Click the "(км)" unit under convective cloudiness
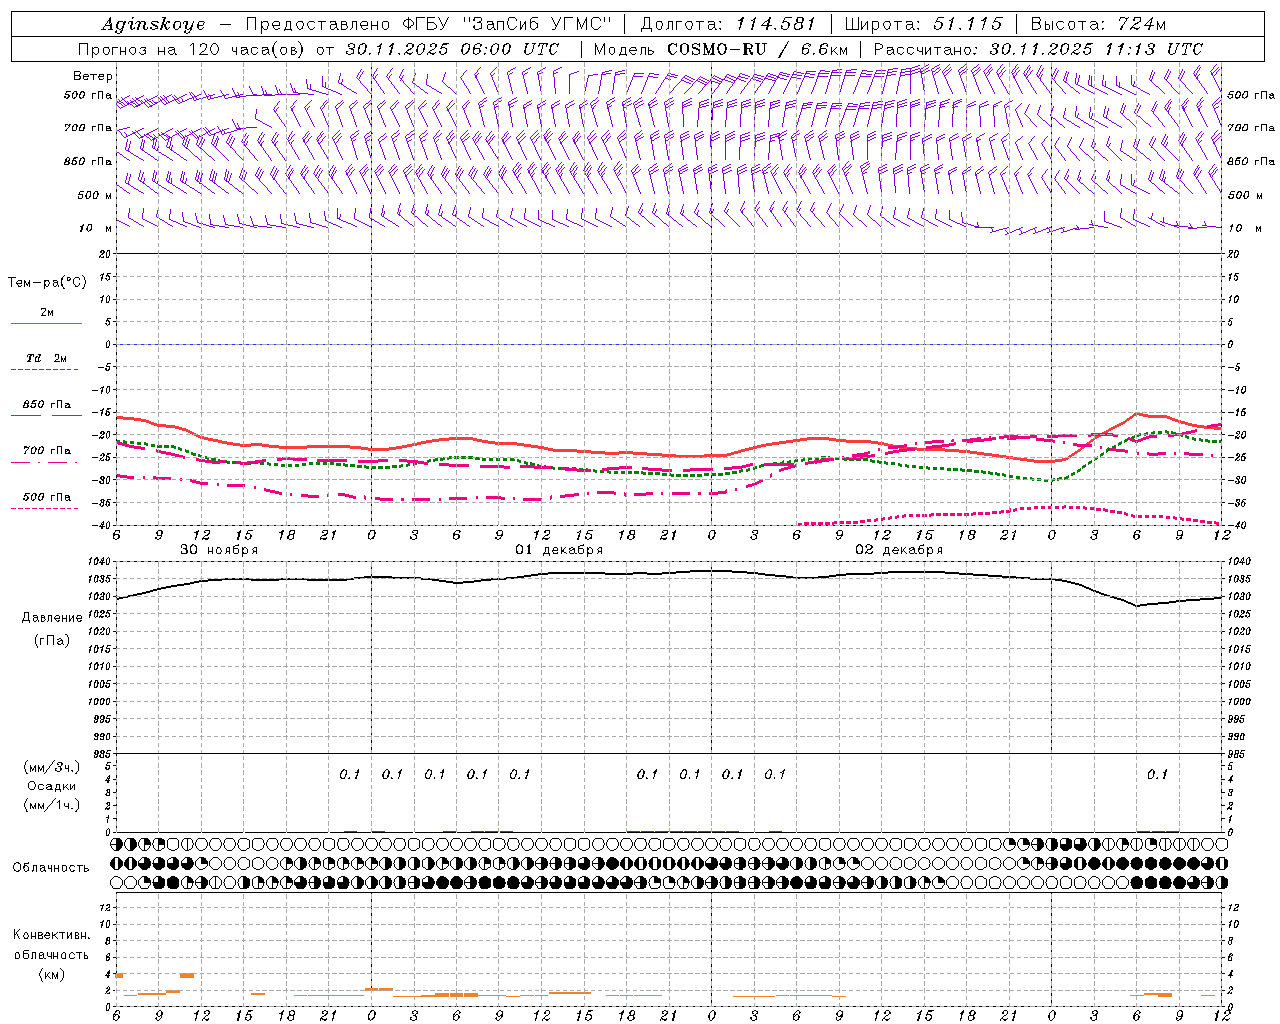The height and width of the screenshot is (1024, 1280). click(x=51, y=974)
